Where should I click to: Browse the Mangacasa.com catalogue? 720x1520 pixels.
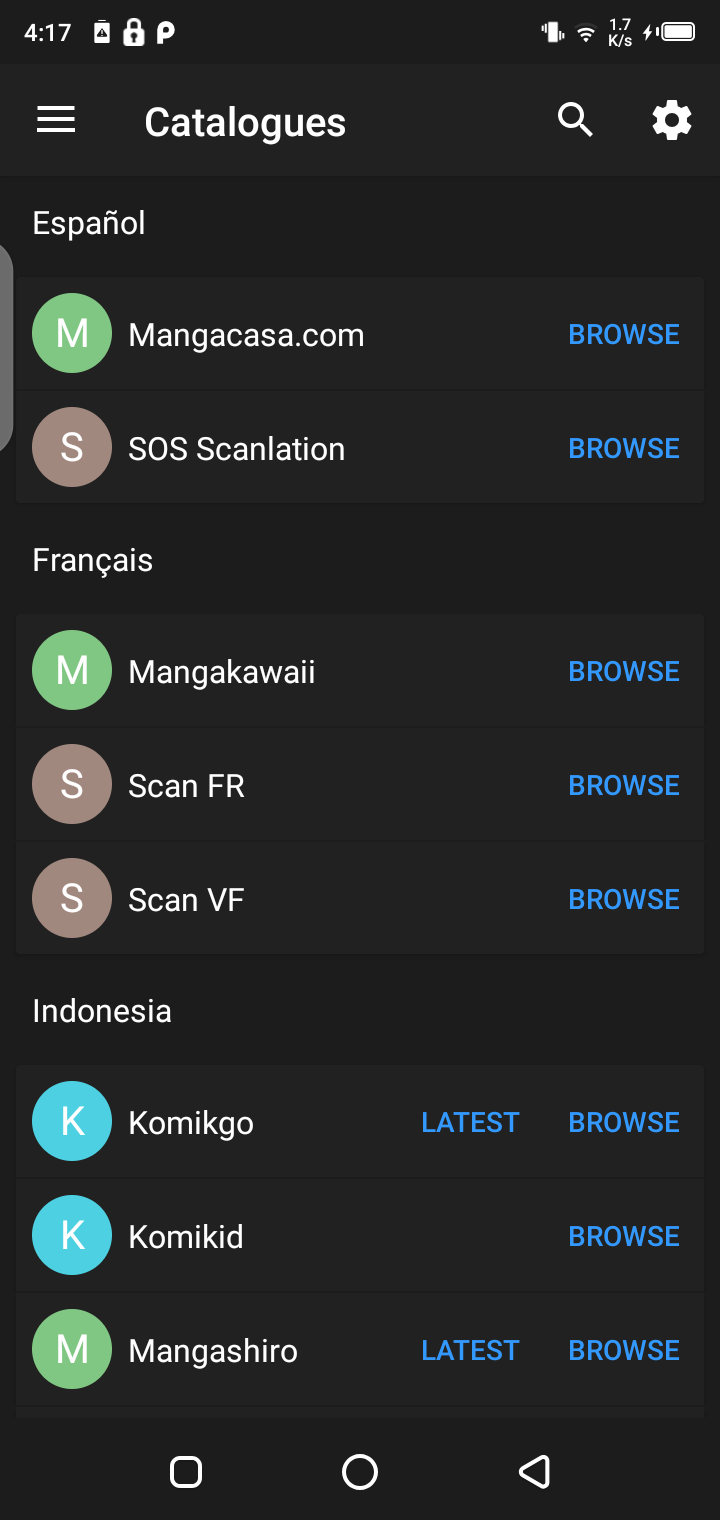click(x=624, y=334)
